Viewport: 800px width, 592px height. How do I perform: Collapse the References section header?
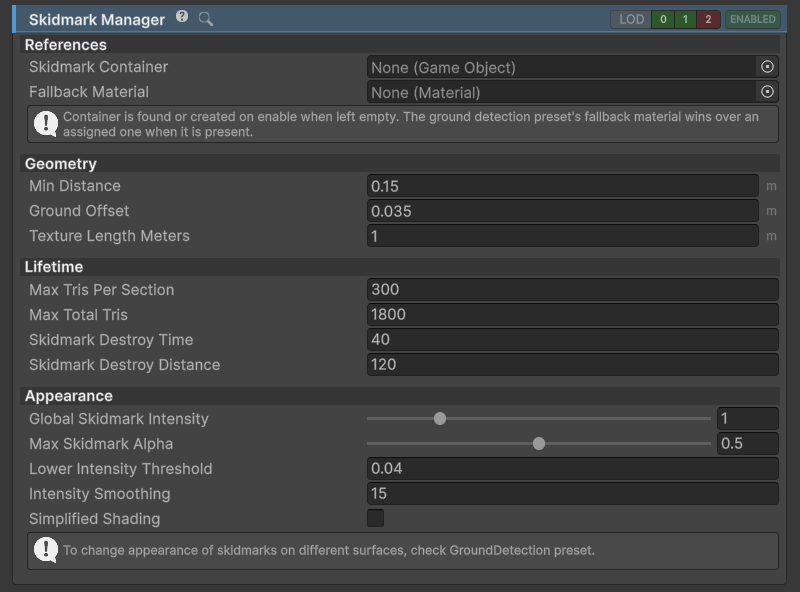(x=400, y=44)
